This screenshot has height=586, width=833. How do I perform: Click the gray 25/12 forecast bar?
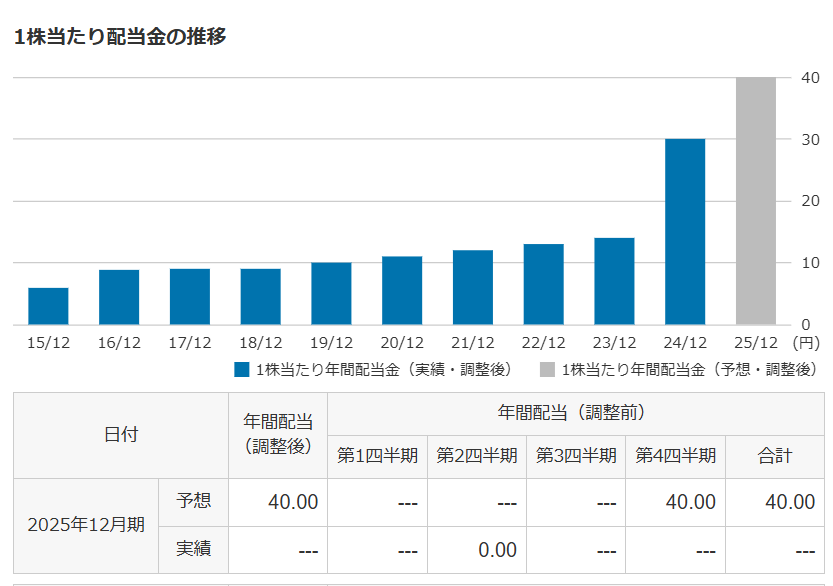pos(756,201)
